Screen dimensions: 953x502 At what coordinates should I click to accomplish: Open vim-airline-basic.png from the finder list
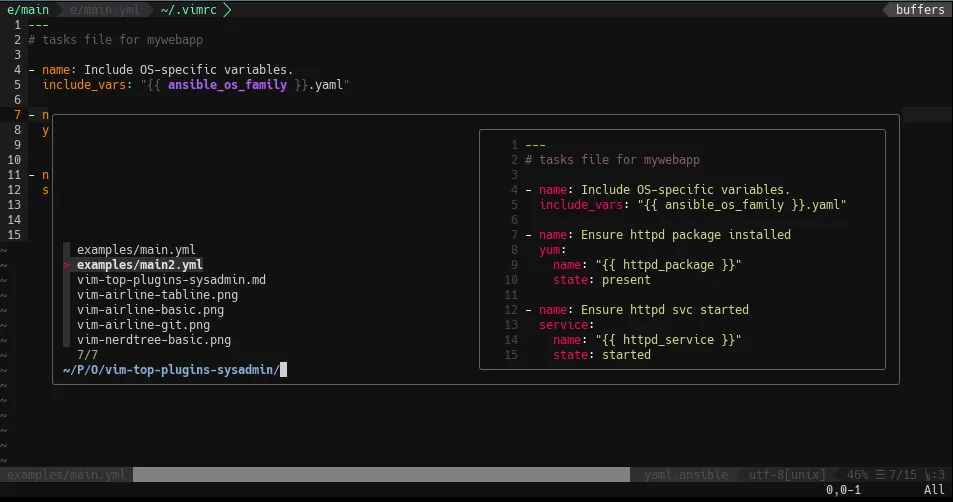click(x=150, y=310)
